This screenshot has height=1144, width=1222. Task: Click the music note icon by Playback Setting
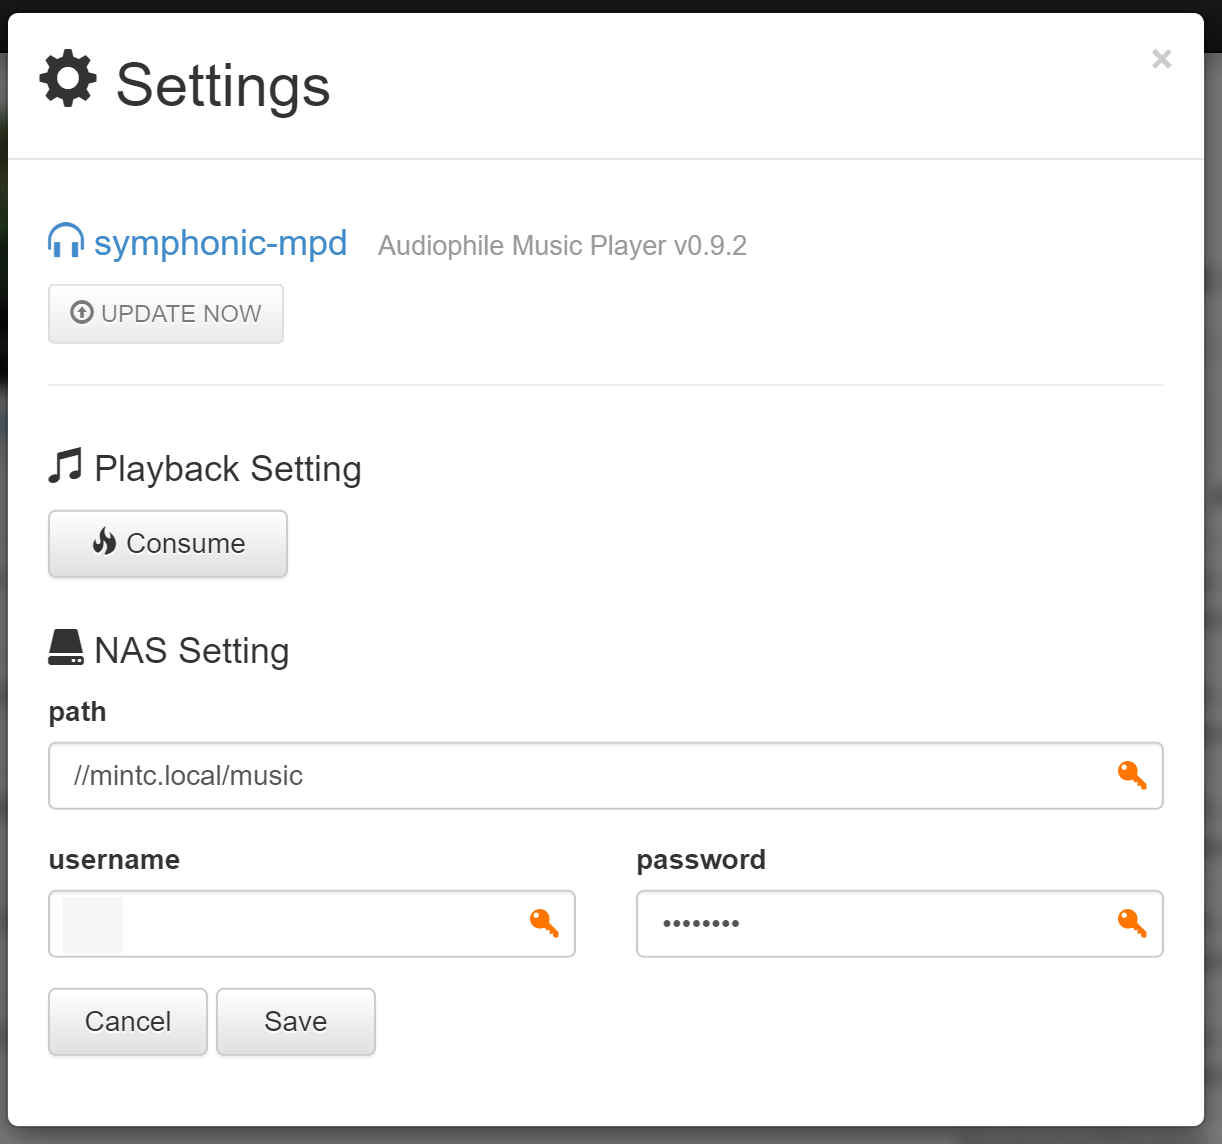[x=66, y=466]
